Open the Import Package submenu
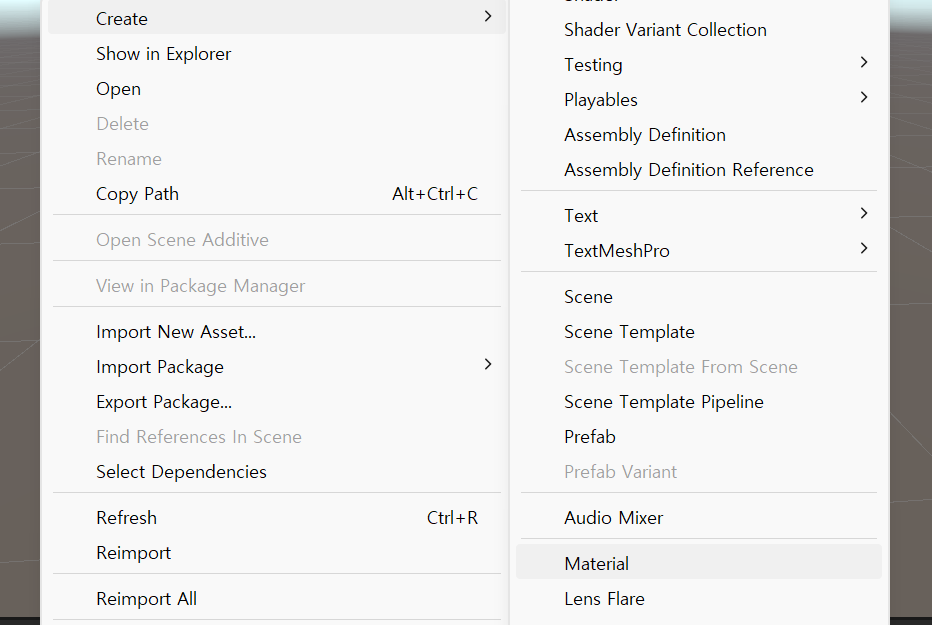 point(487,365)
